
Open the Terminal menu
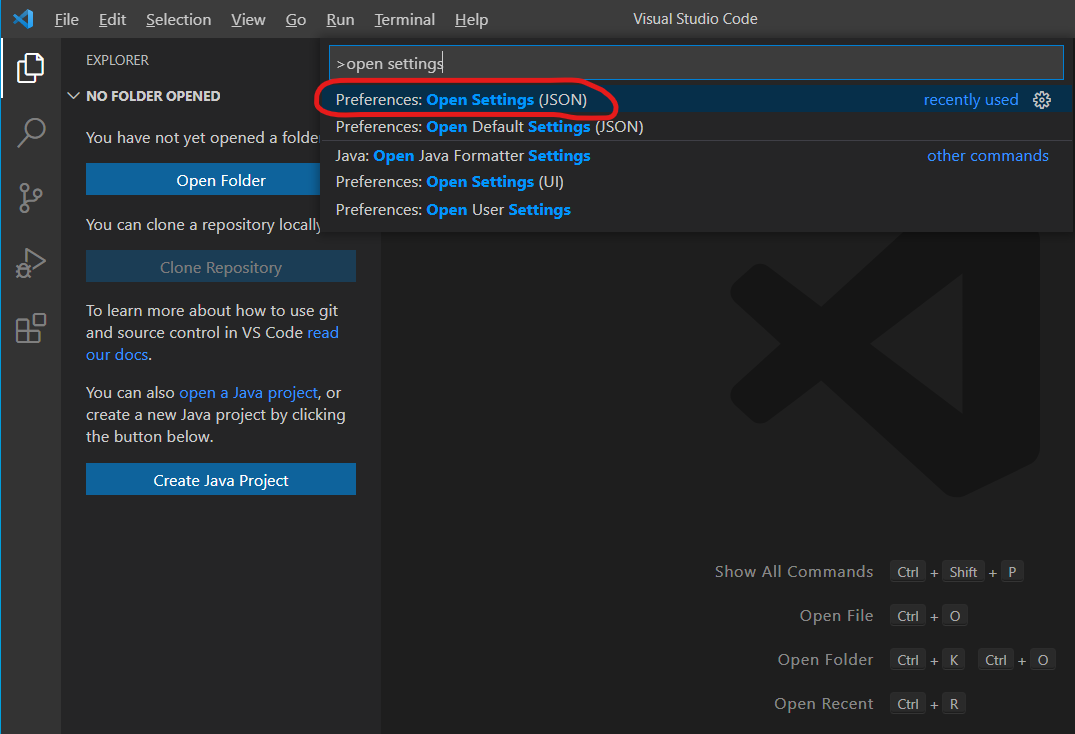[404, 20]
